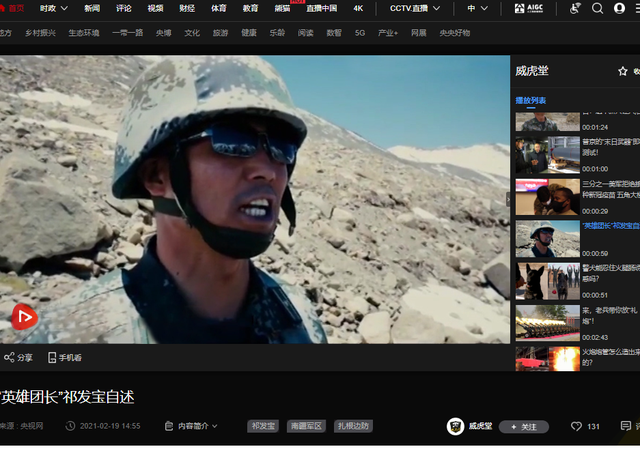Open the search magnifier icon
Screen dimensions: 640x449
coord(598,8)
